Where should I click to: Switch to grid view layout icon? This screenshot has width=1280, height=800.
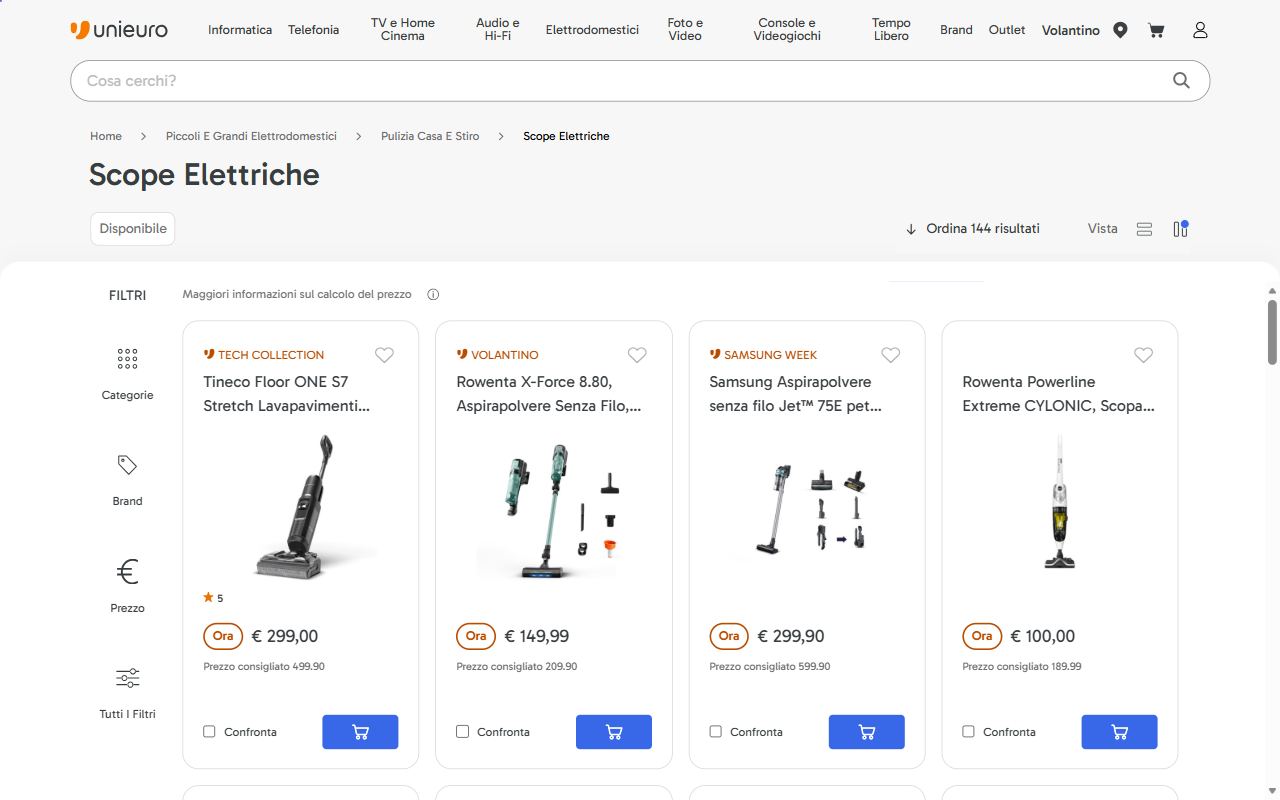coord(1181,229)
